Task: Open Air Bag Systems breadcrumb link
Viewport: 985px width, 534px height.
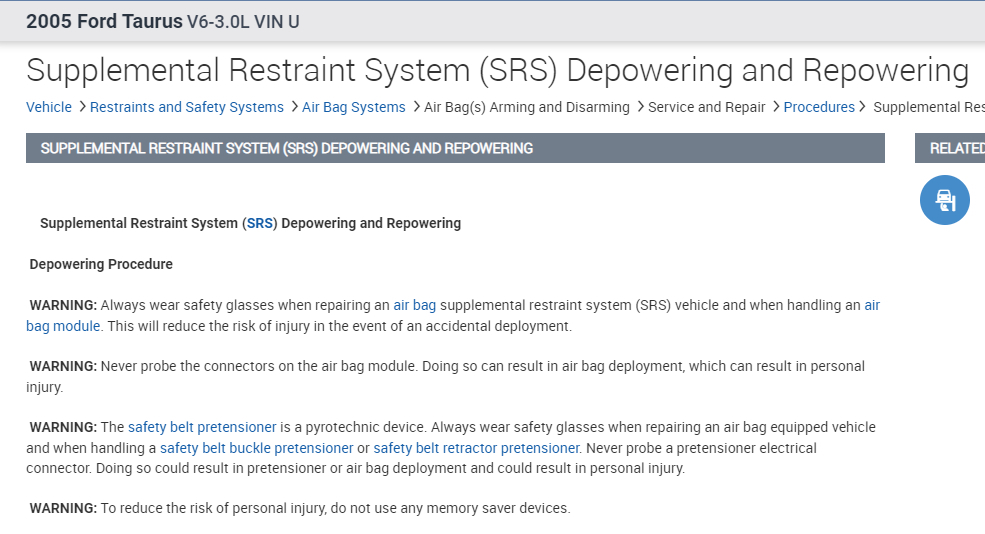Action: pos(354,107)
